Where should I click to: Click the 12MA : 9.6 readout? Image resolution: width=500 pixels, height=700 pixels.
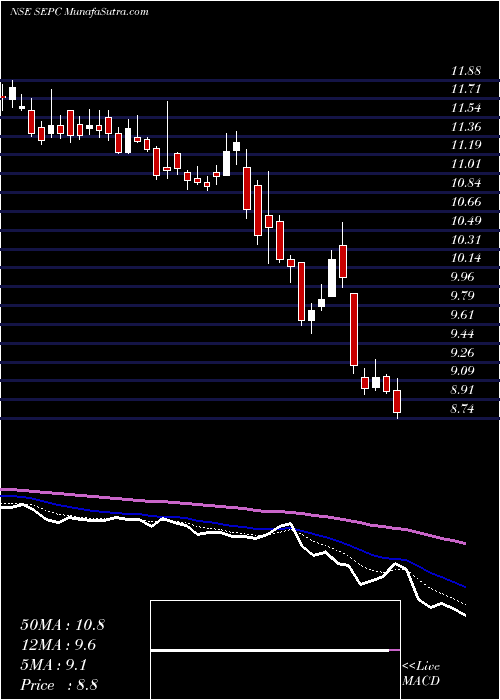58,645
